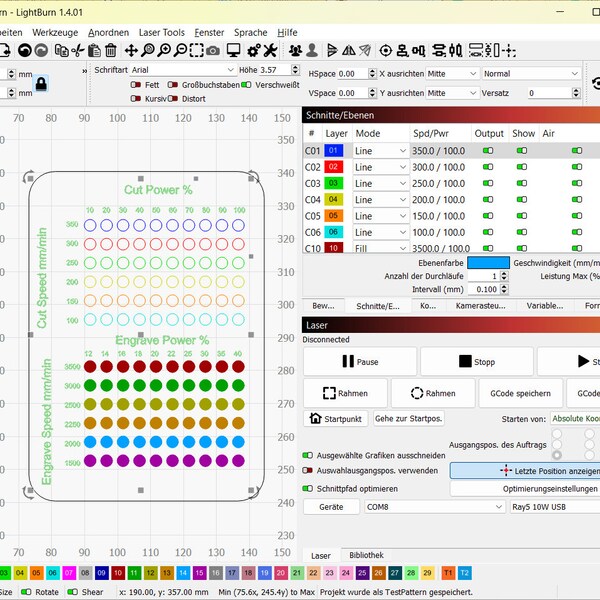Screen dimensions: 600x600
Task: Click the Stopp button
Action: click(x=476, y=361)
